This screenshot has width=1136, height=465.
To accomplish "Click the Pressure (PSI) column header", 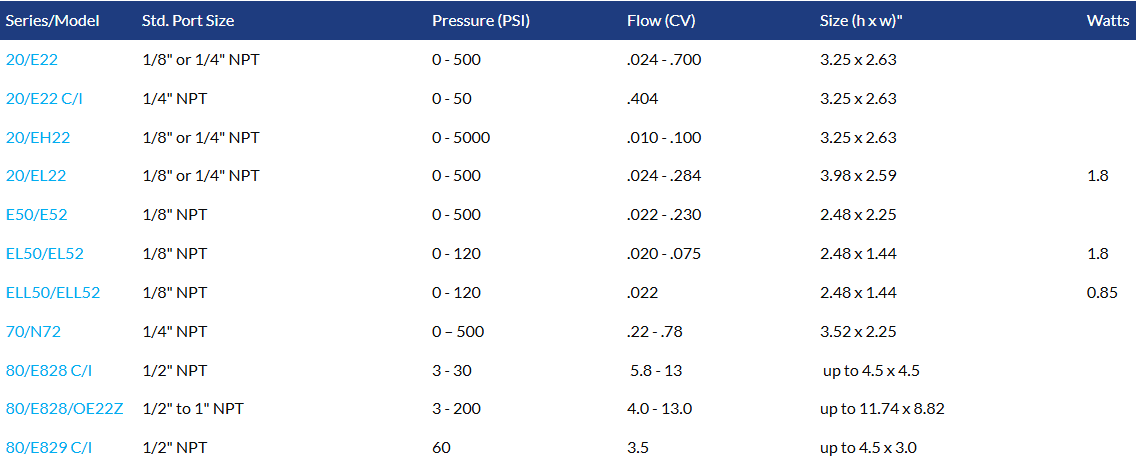I will pyautogui.click(x=479, y=21).
